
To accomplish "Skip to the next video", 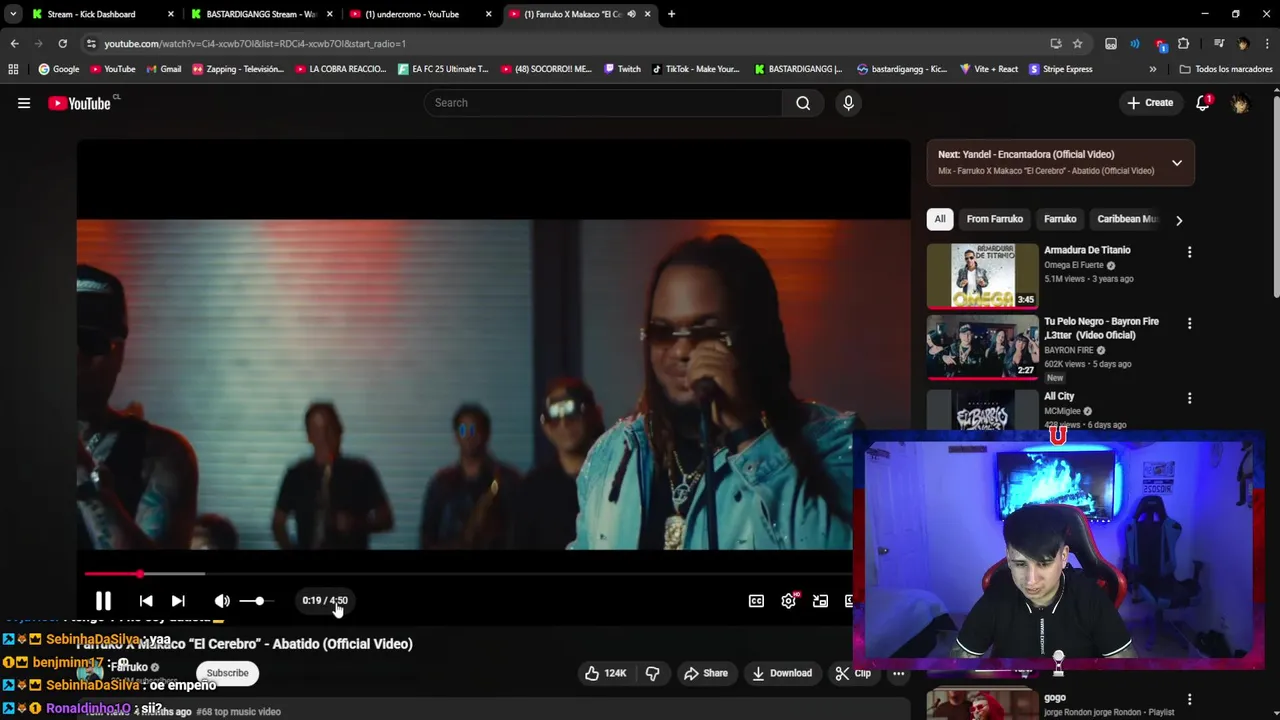I will click(178, 601).
